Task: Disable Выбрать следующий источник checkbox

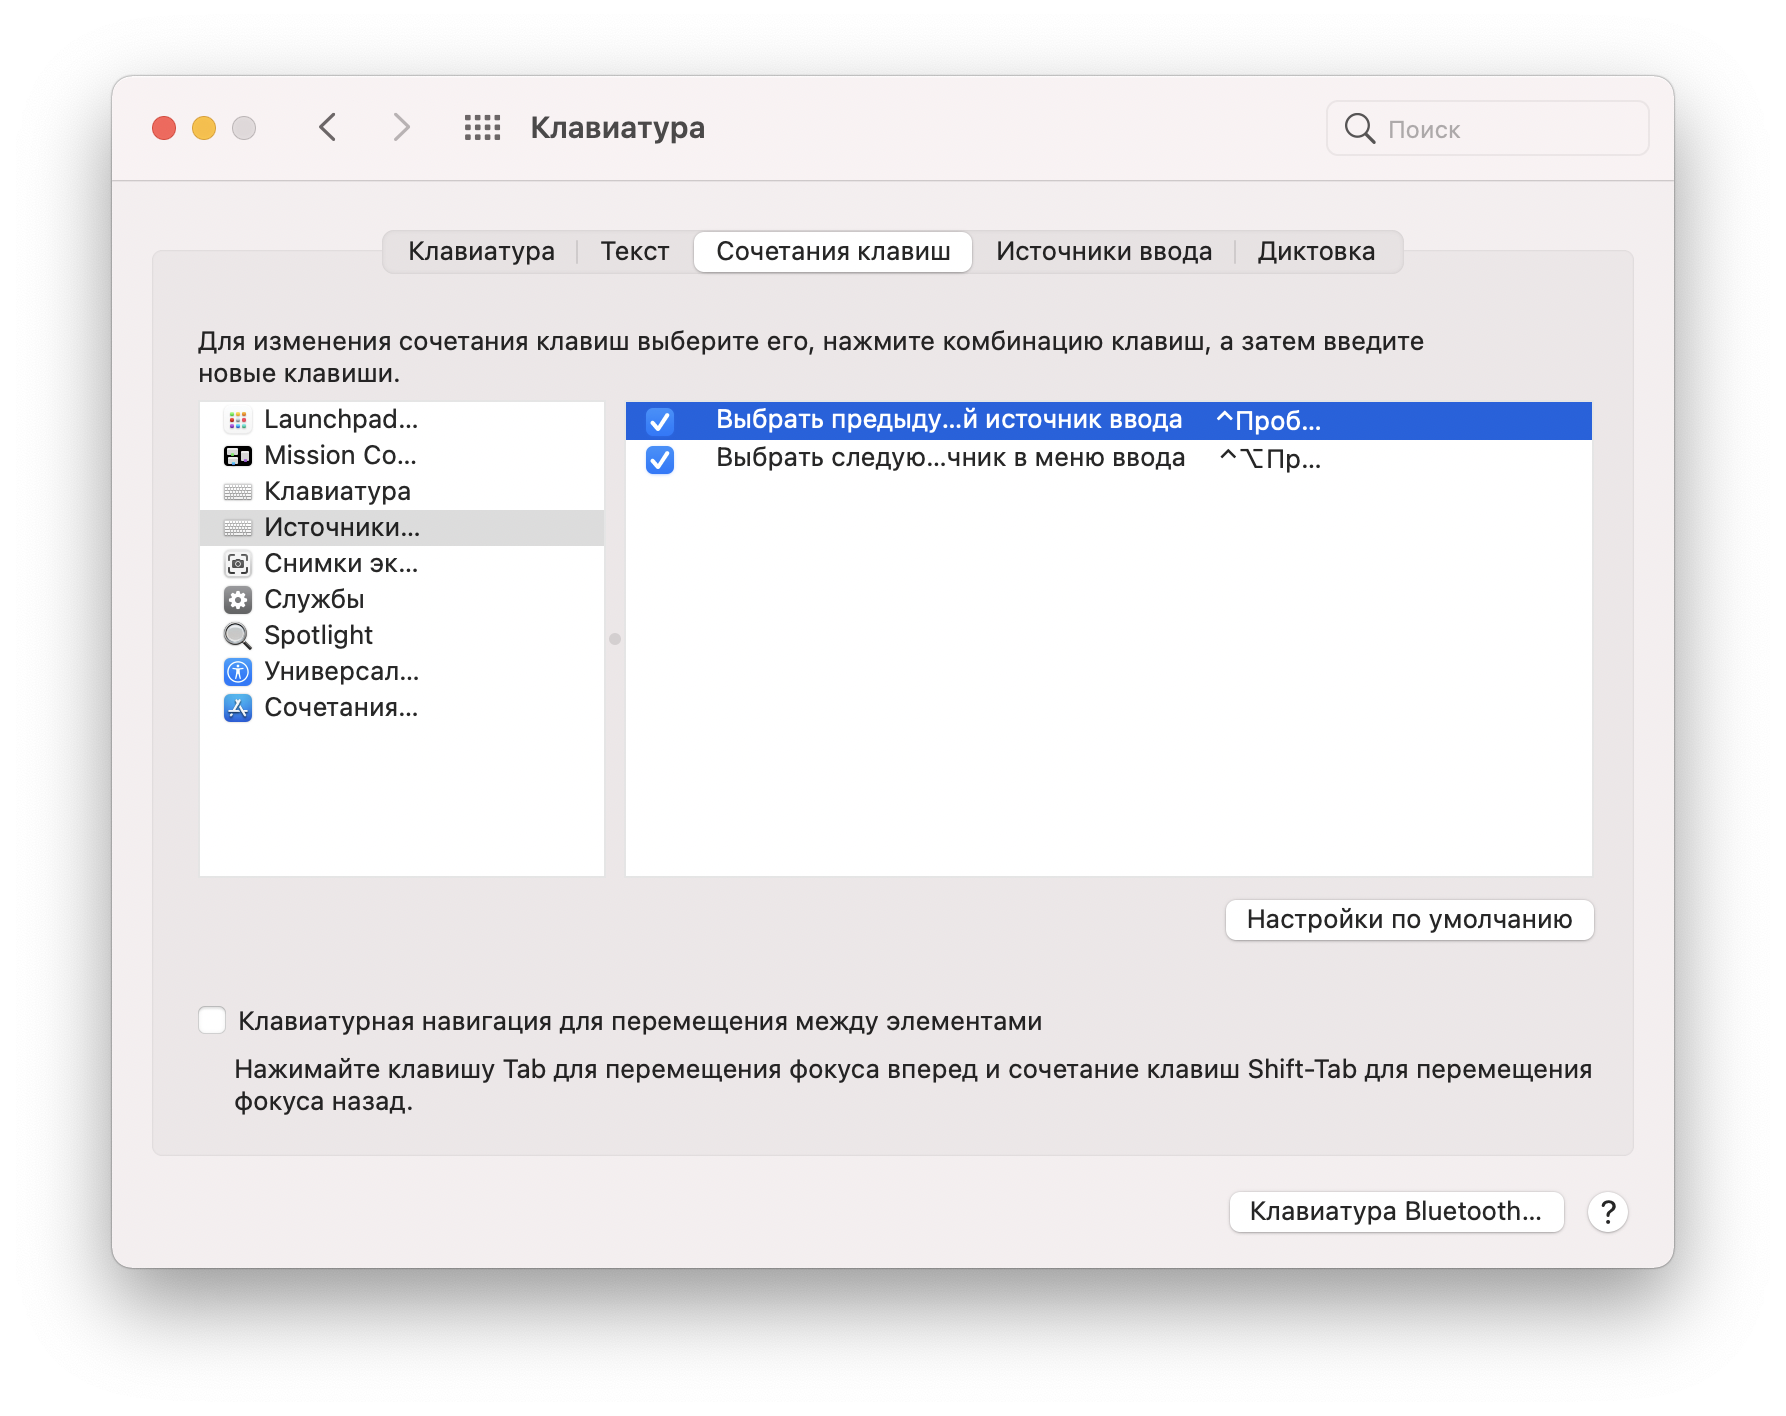Action: click(660, 459)
